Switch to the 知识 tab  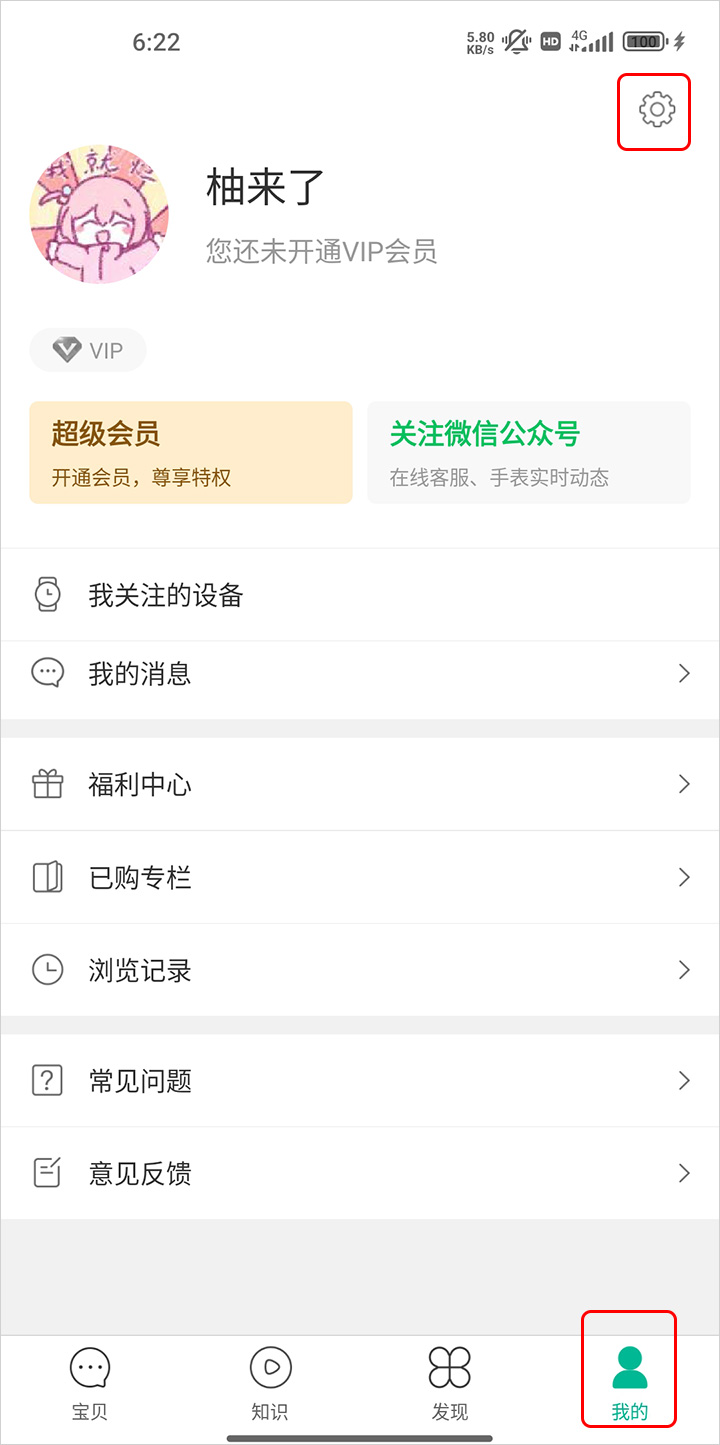270,1382
